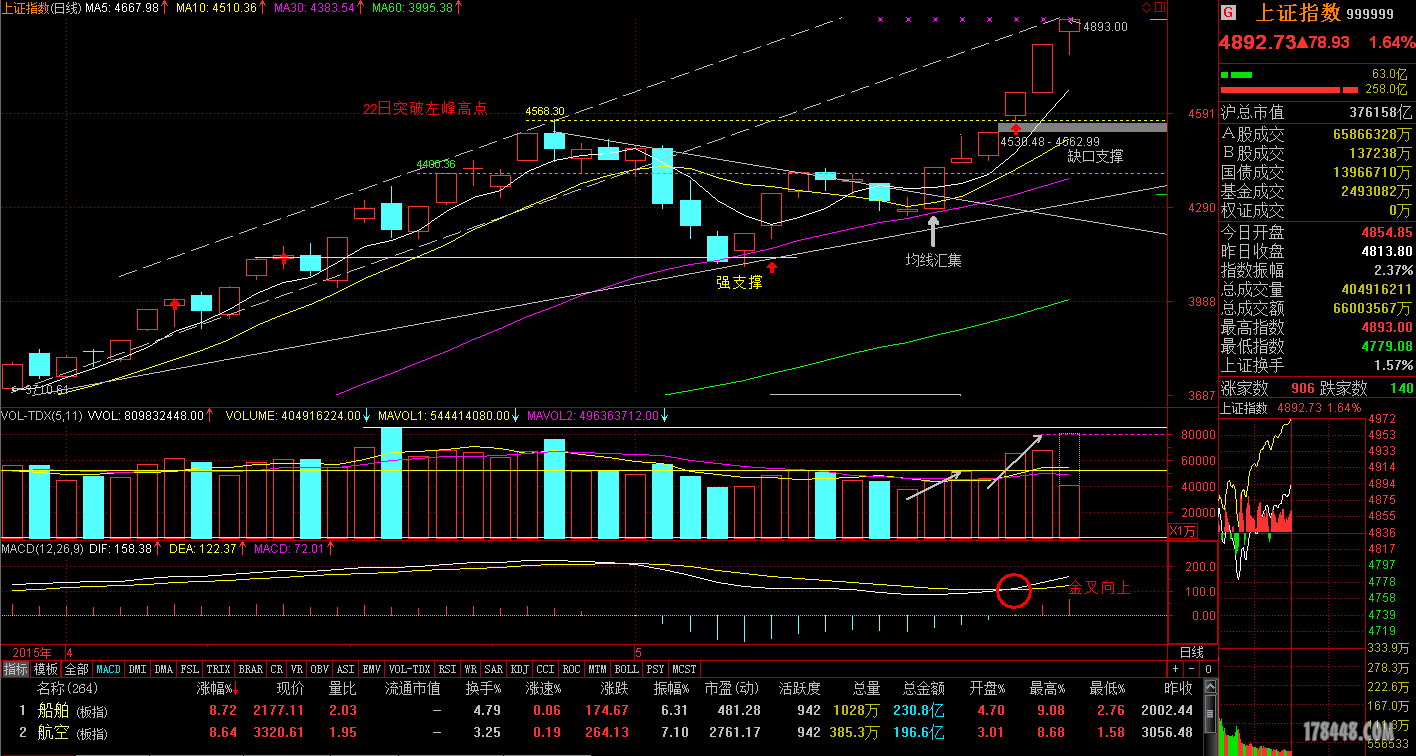Sort list by 量比 column header
Screen dimensions: 1416x756
[x=343, y=689]
